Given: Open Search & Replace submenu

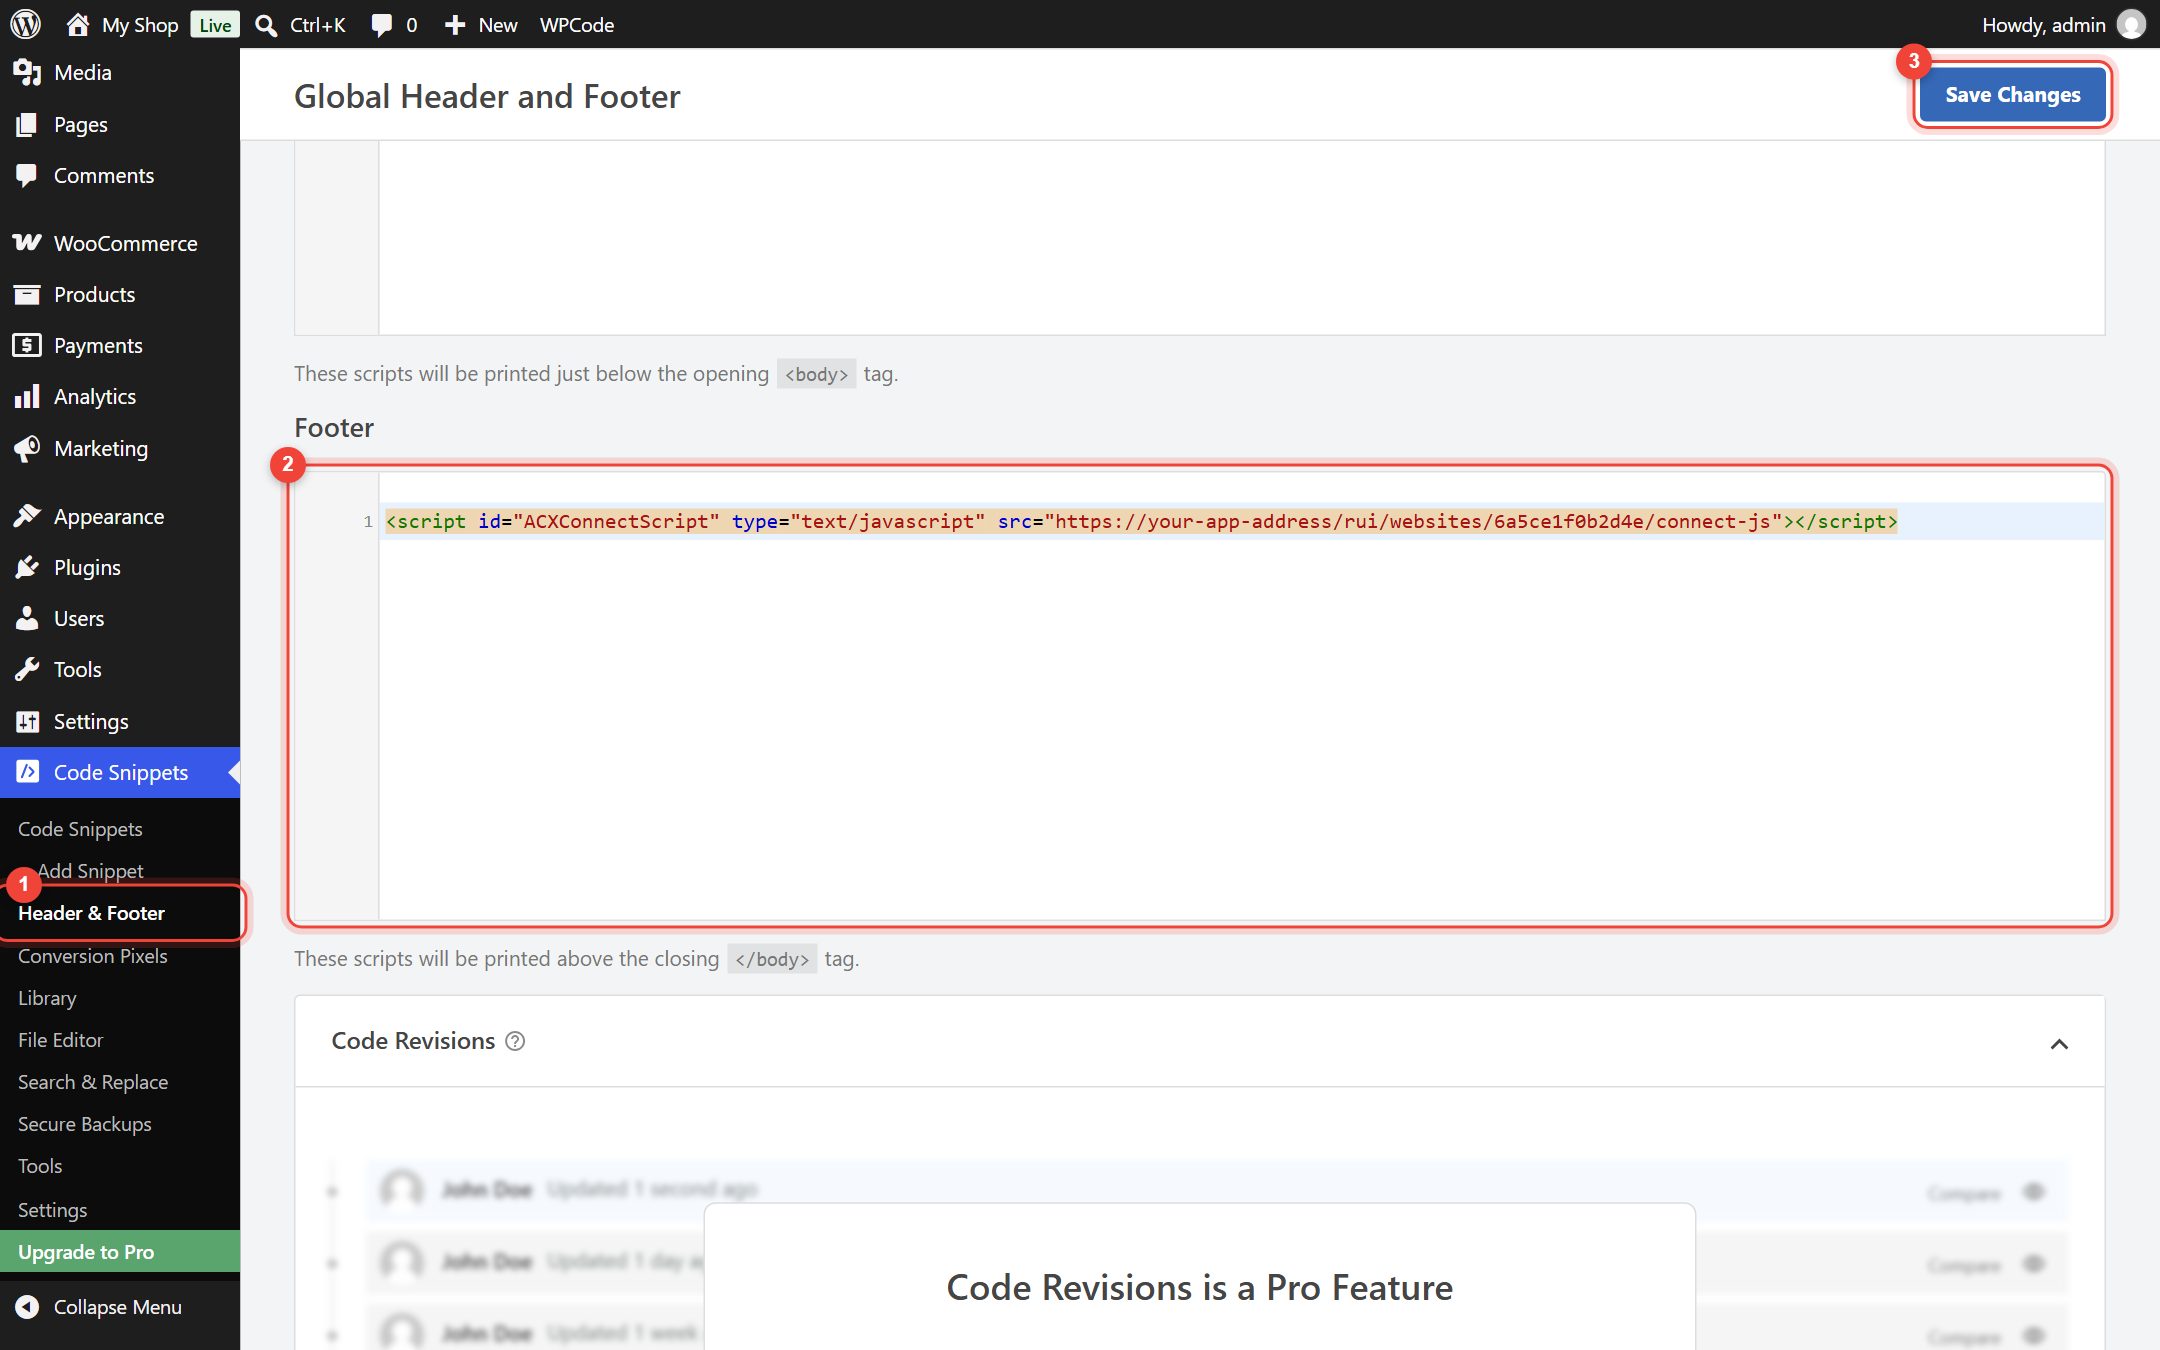Looking at the screenshot, I should pos(92,1082).
